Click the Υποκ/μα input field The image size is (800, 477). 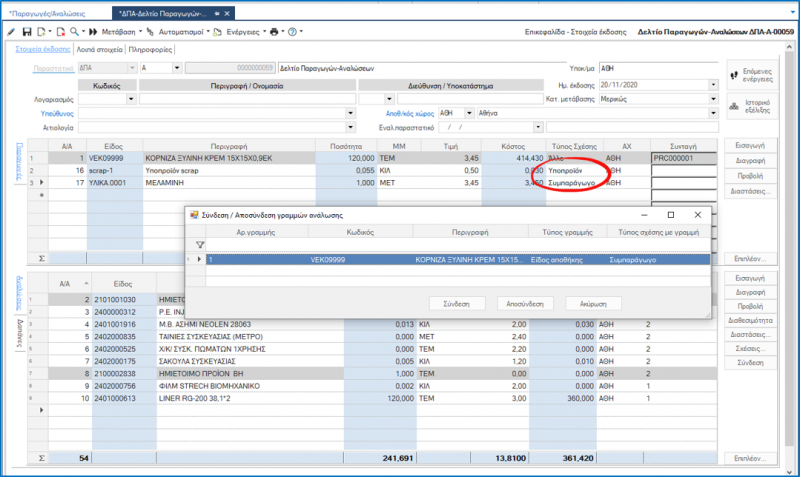point(658,68)
